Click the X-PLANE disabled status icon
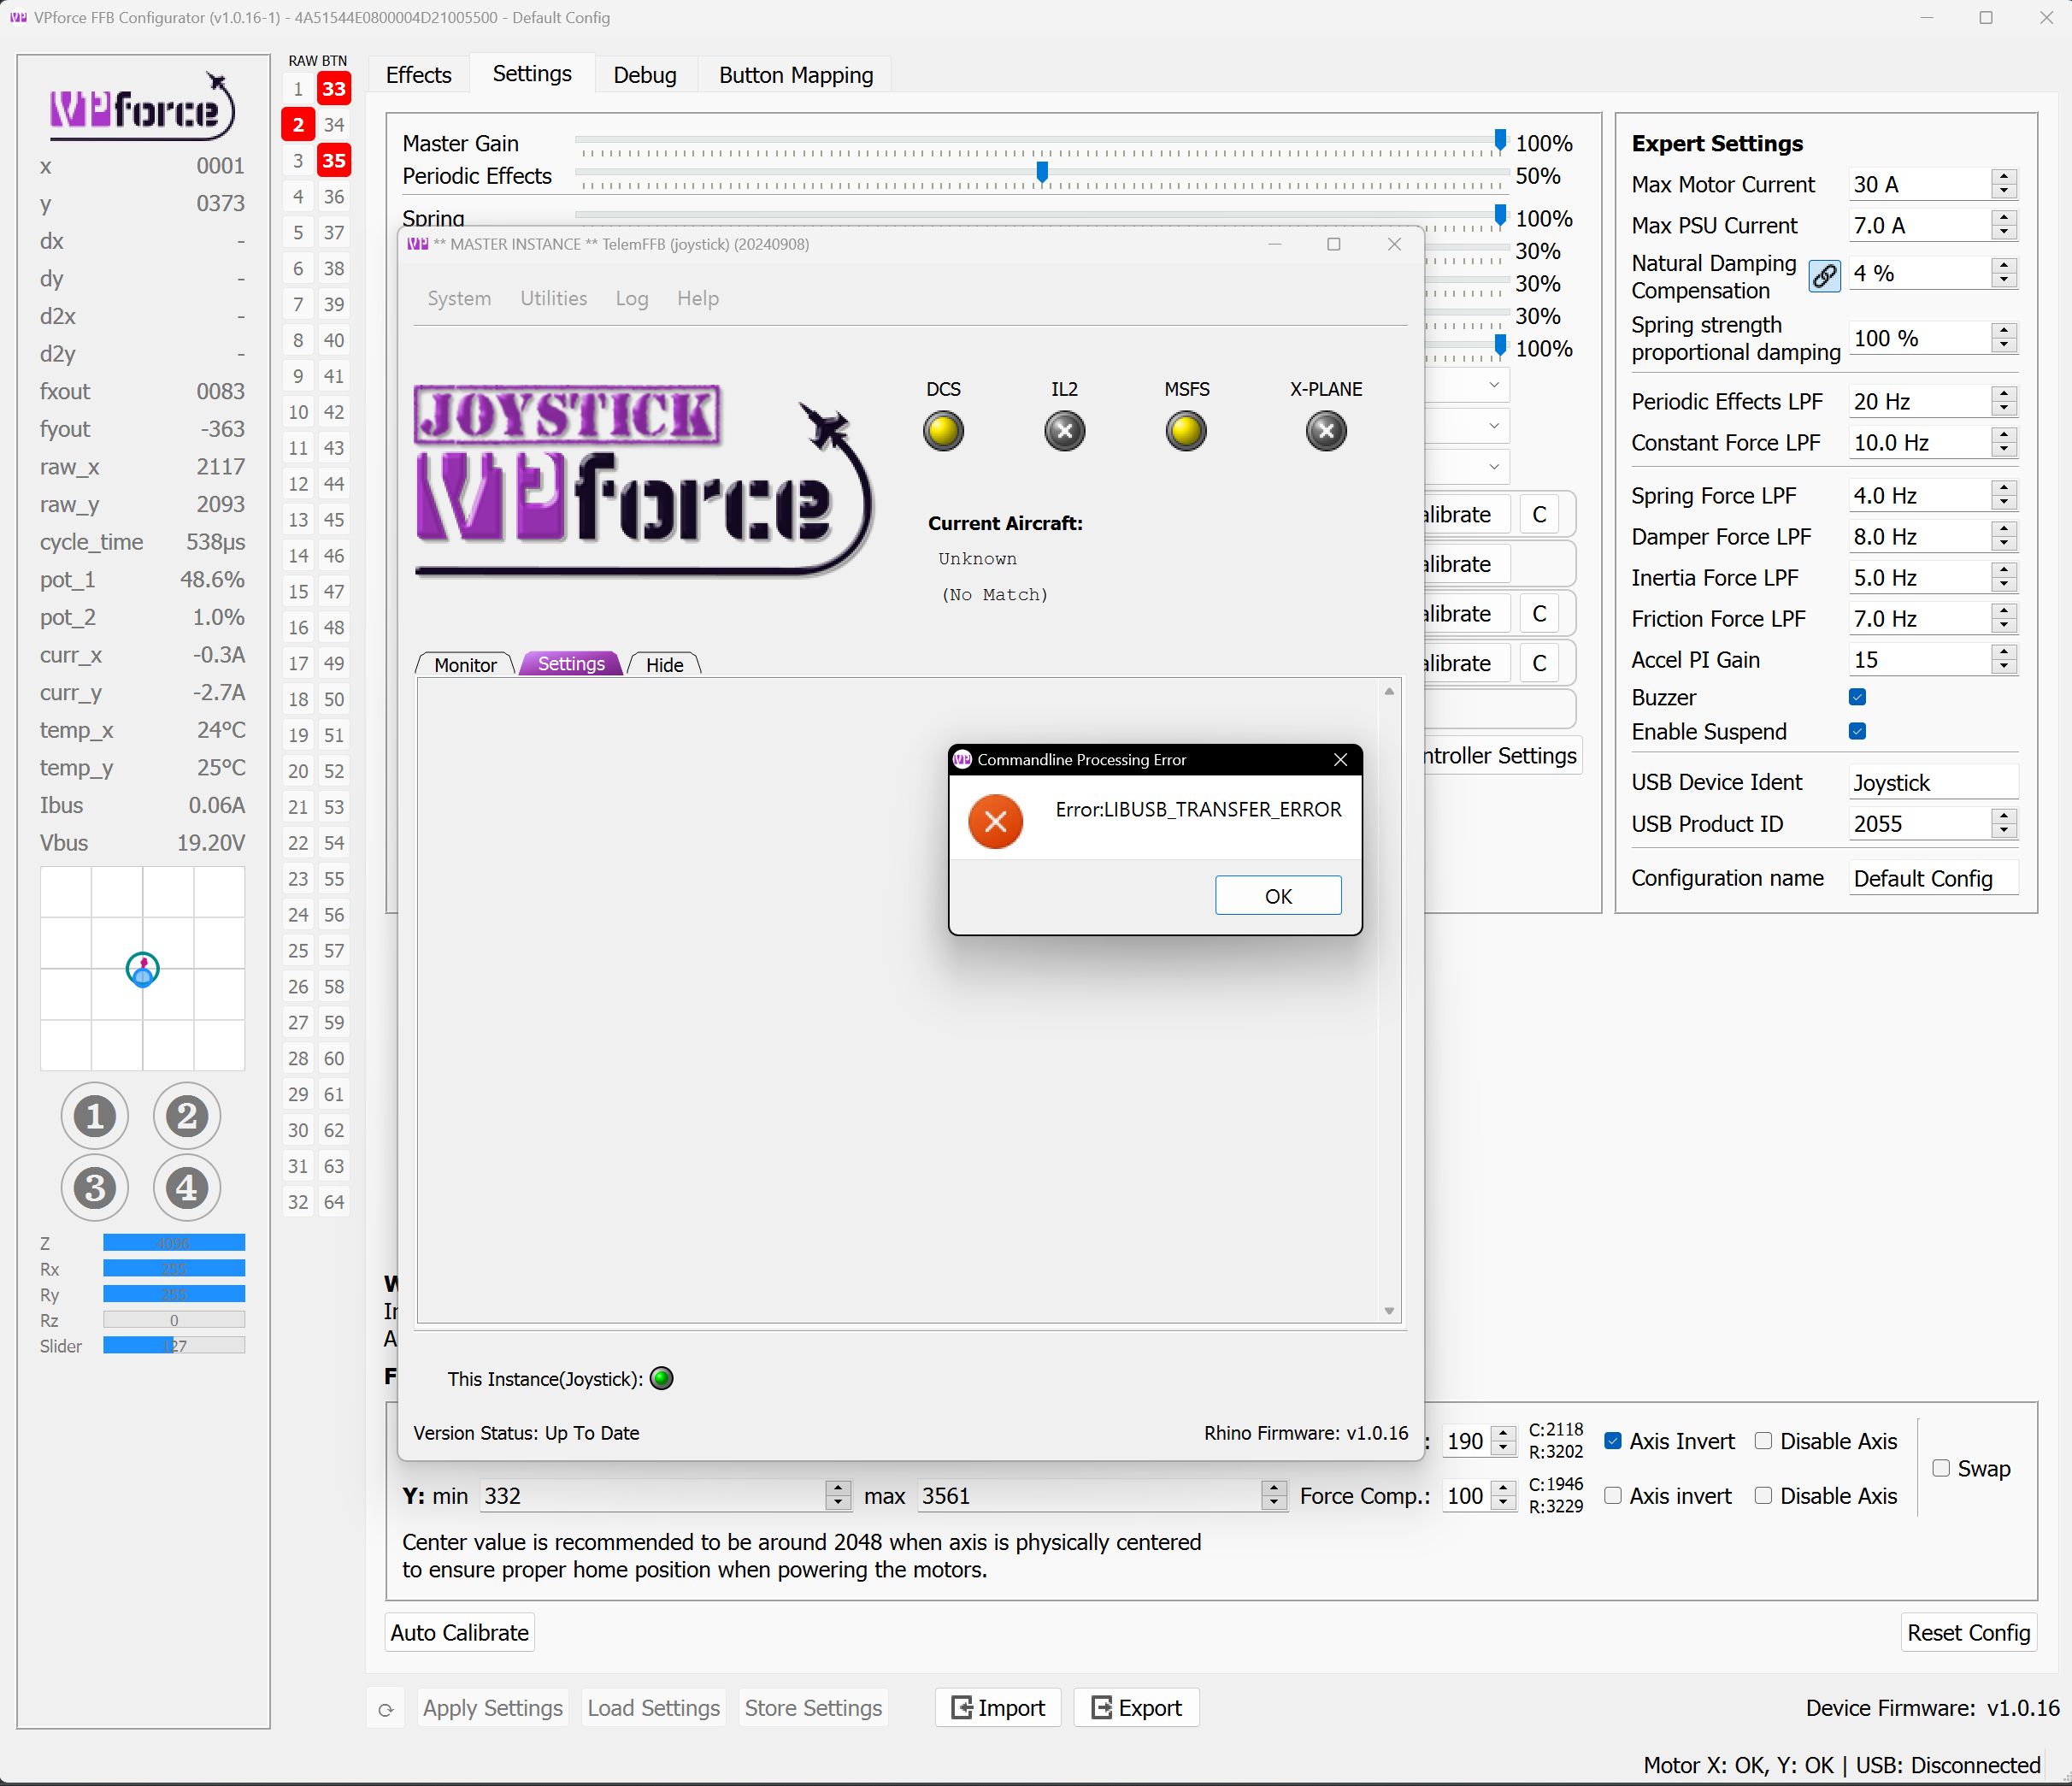This screenshot has height=1786, width=2072. pyautogui.click(x=1326, y=432)
